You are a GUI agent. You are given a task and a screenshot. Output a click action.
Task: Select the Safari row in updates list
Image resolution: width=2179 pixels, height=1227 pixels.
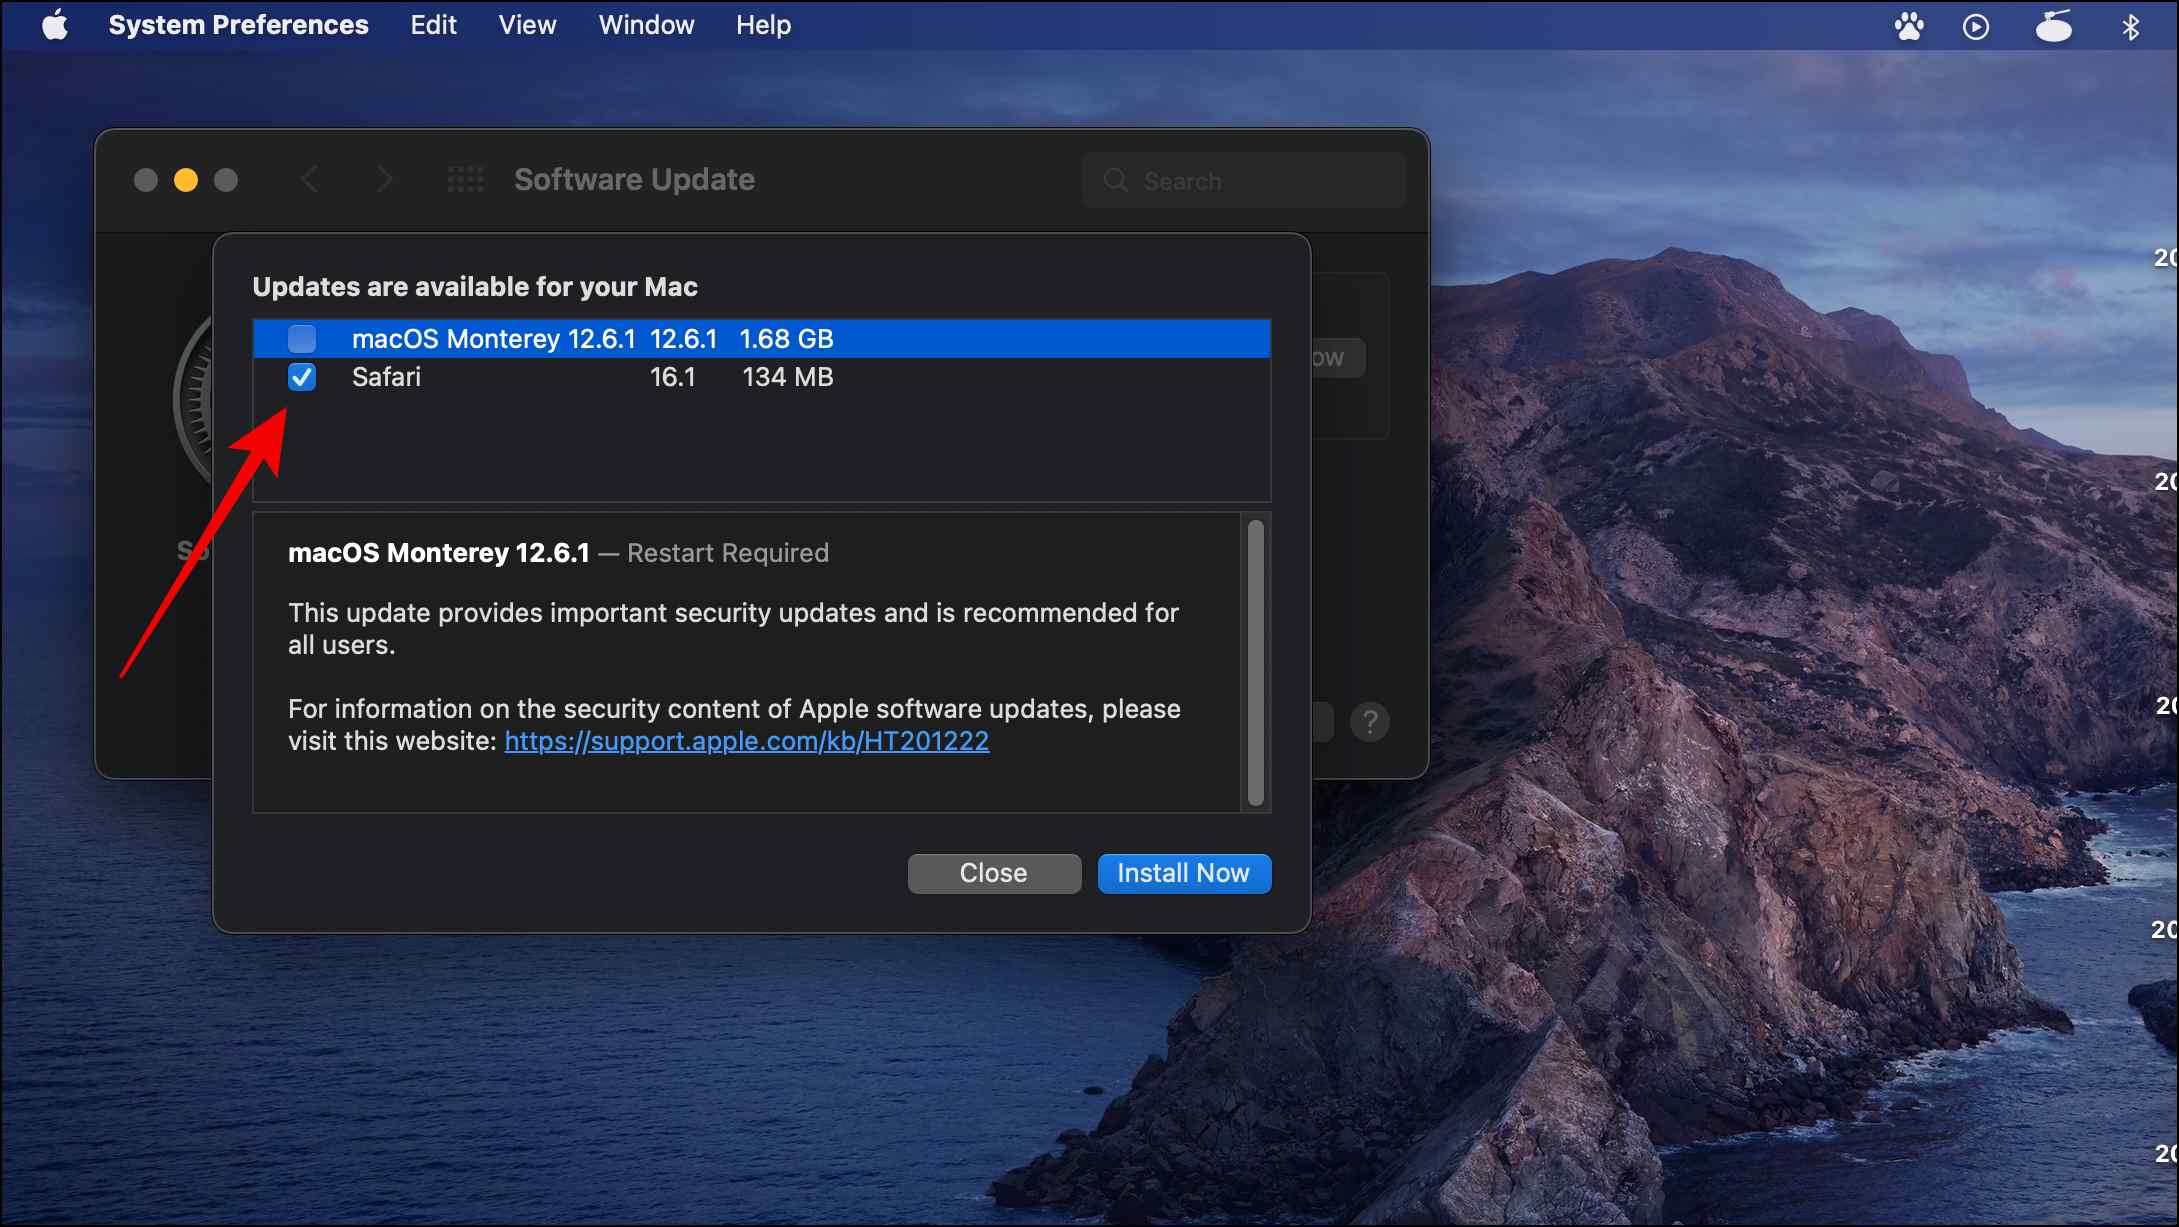coord(762,377)
